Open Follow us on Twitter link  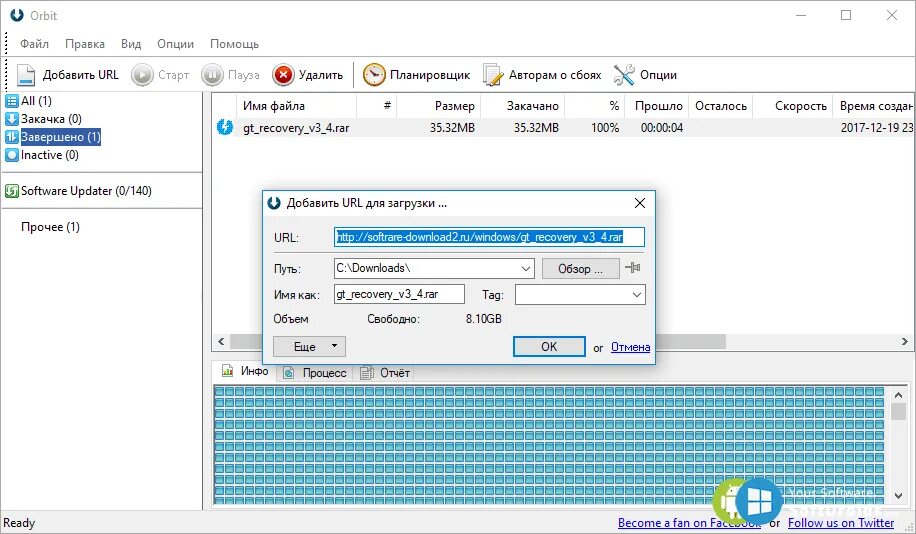[x=841, y=523]
